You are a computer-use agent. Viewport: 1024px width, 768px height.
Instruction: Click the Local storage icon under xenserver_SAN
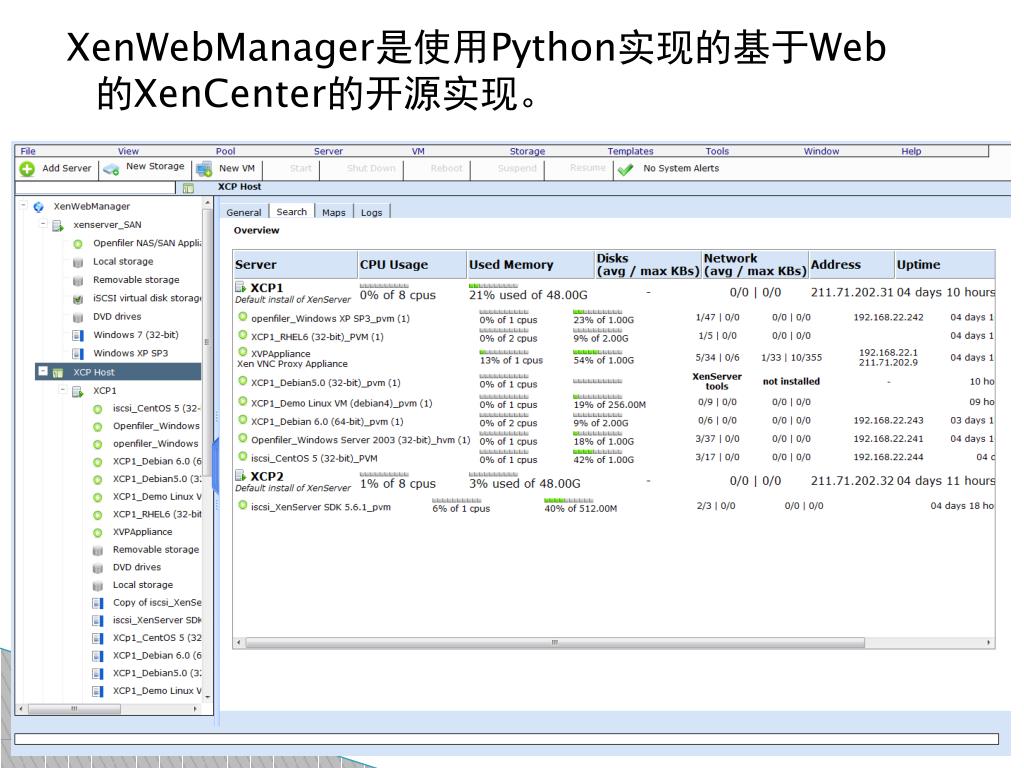coord(78,262)
